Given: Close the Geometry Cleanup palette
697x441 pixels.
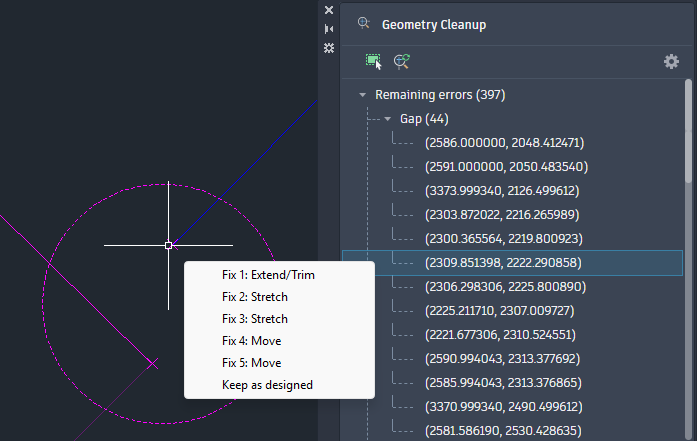Looking at the screenshot, I should click(329, 10).
